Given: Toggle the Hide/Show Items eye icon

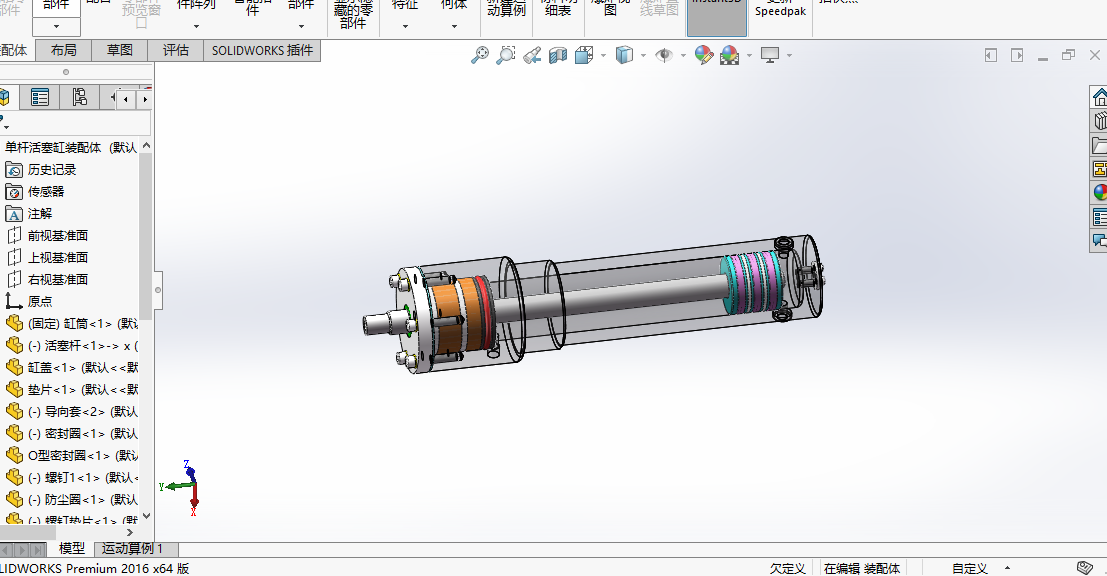Looking at the screenshot, I should click(664, 55).
